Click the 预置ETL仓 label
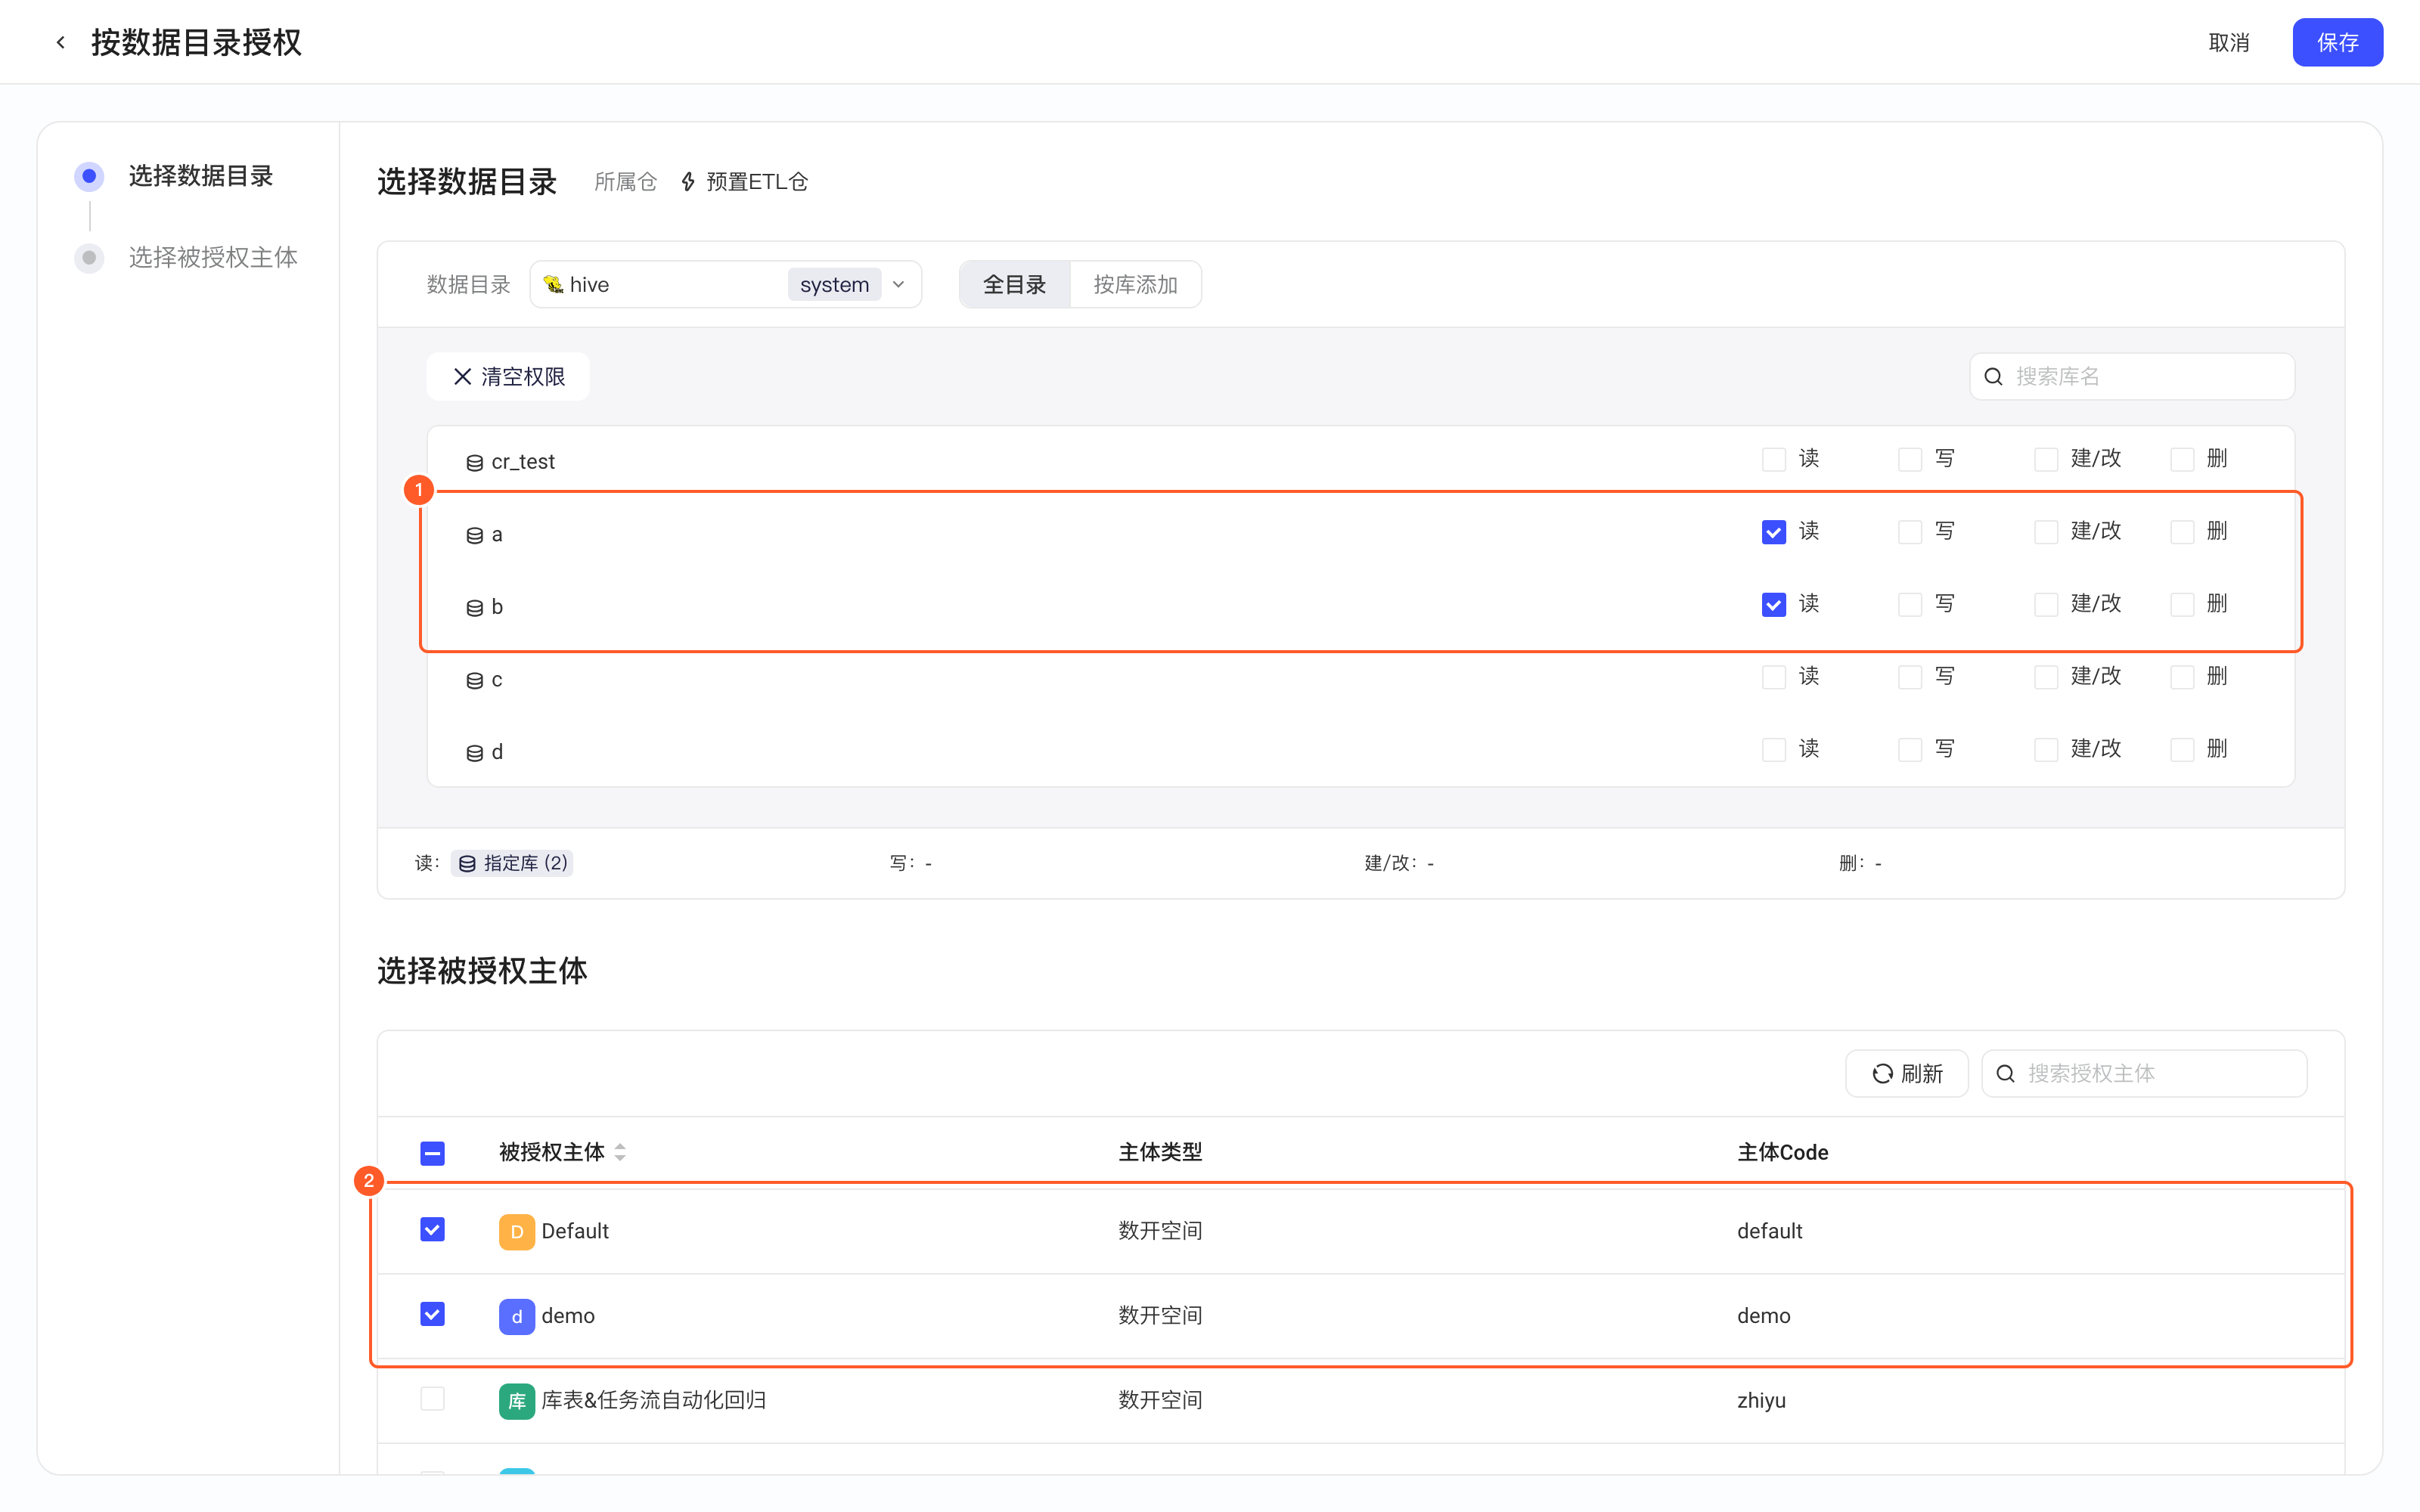This screenshot has height=1512, width=2420. pos(757,182)
